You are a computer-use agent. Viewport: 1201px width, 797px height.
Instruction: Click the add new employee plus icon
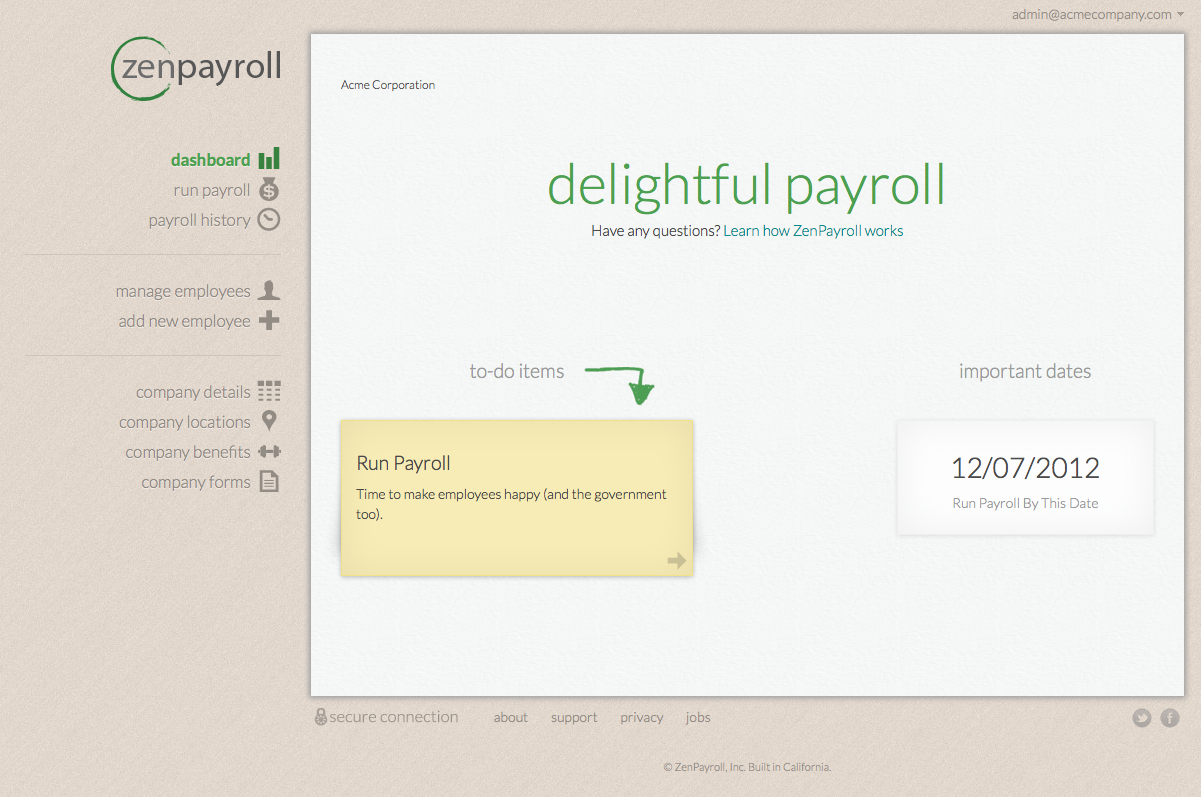(x=269, y=321)
